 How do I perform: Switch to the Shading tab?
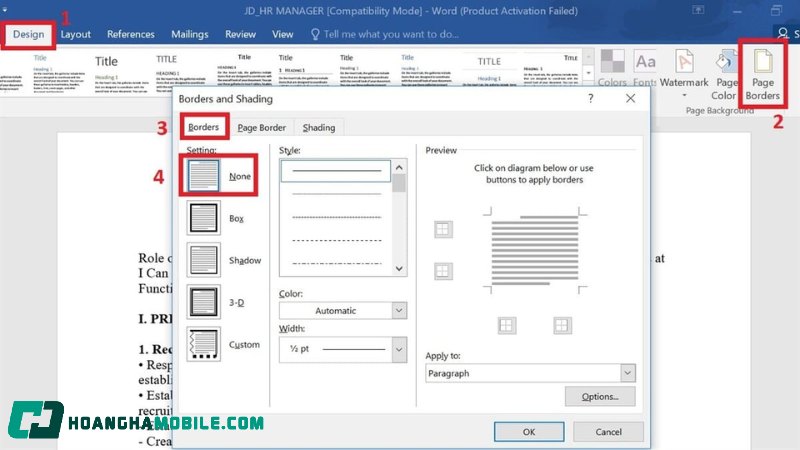[x=319, y=127]
